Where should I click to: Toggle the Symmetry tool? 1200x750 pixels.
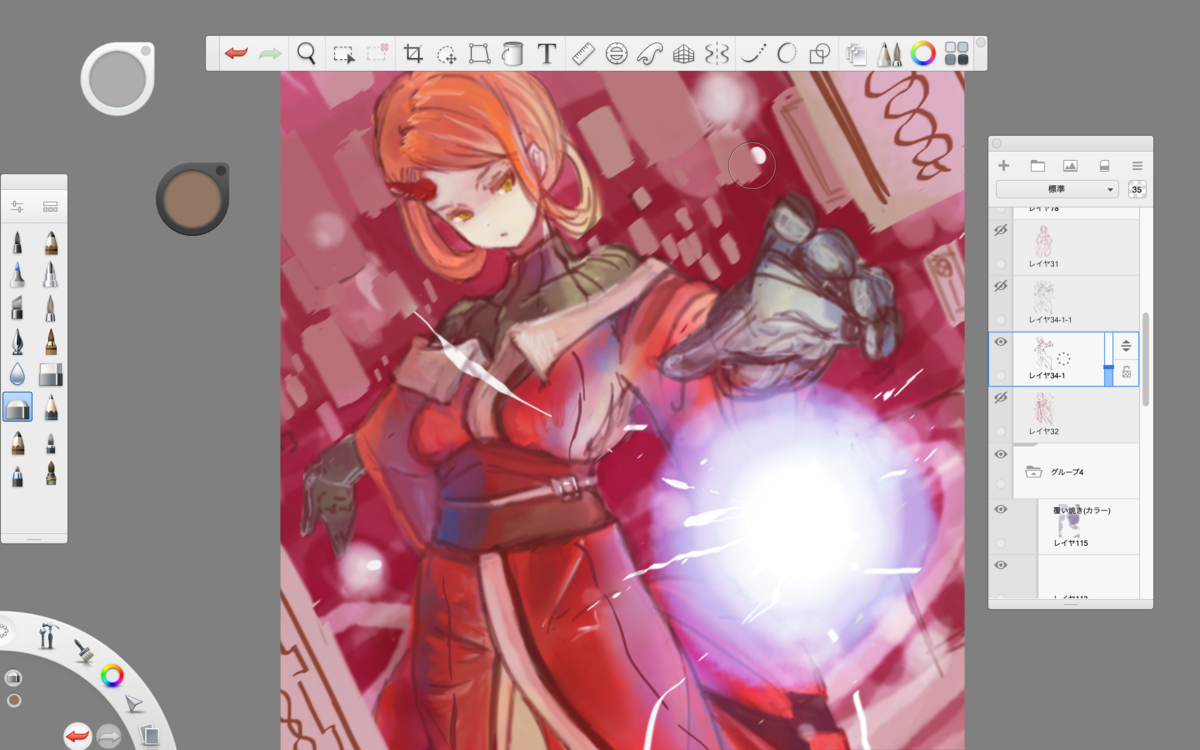716,53
